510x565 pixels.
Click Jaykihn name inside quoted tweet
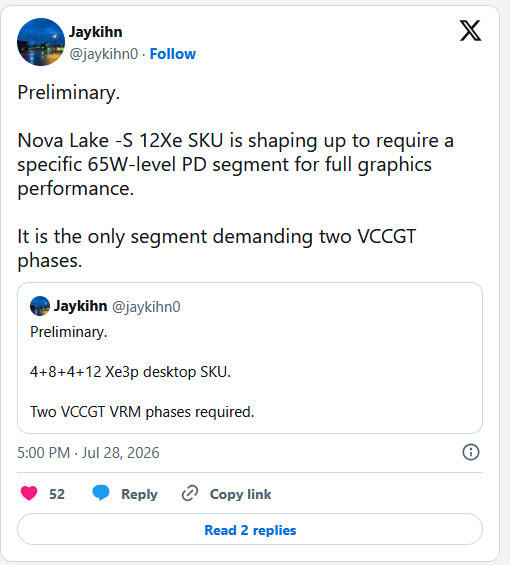80,306
